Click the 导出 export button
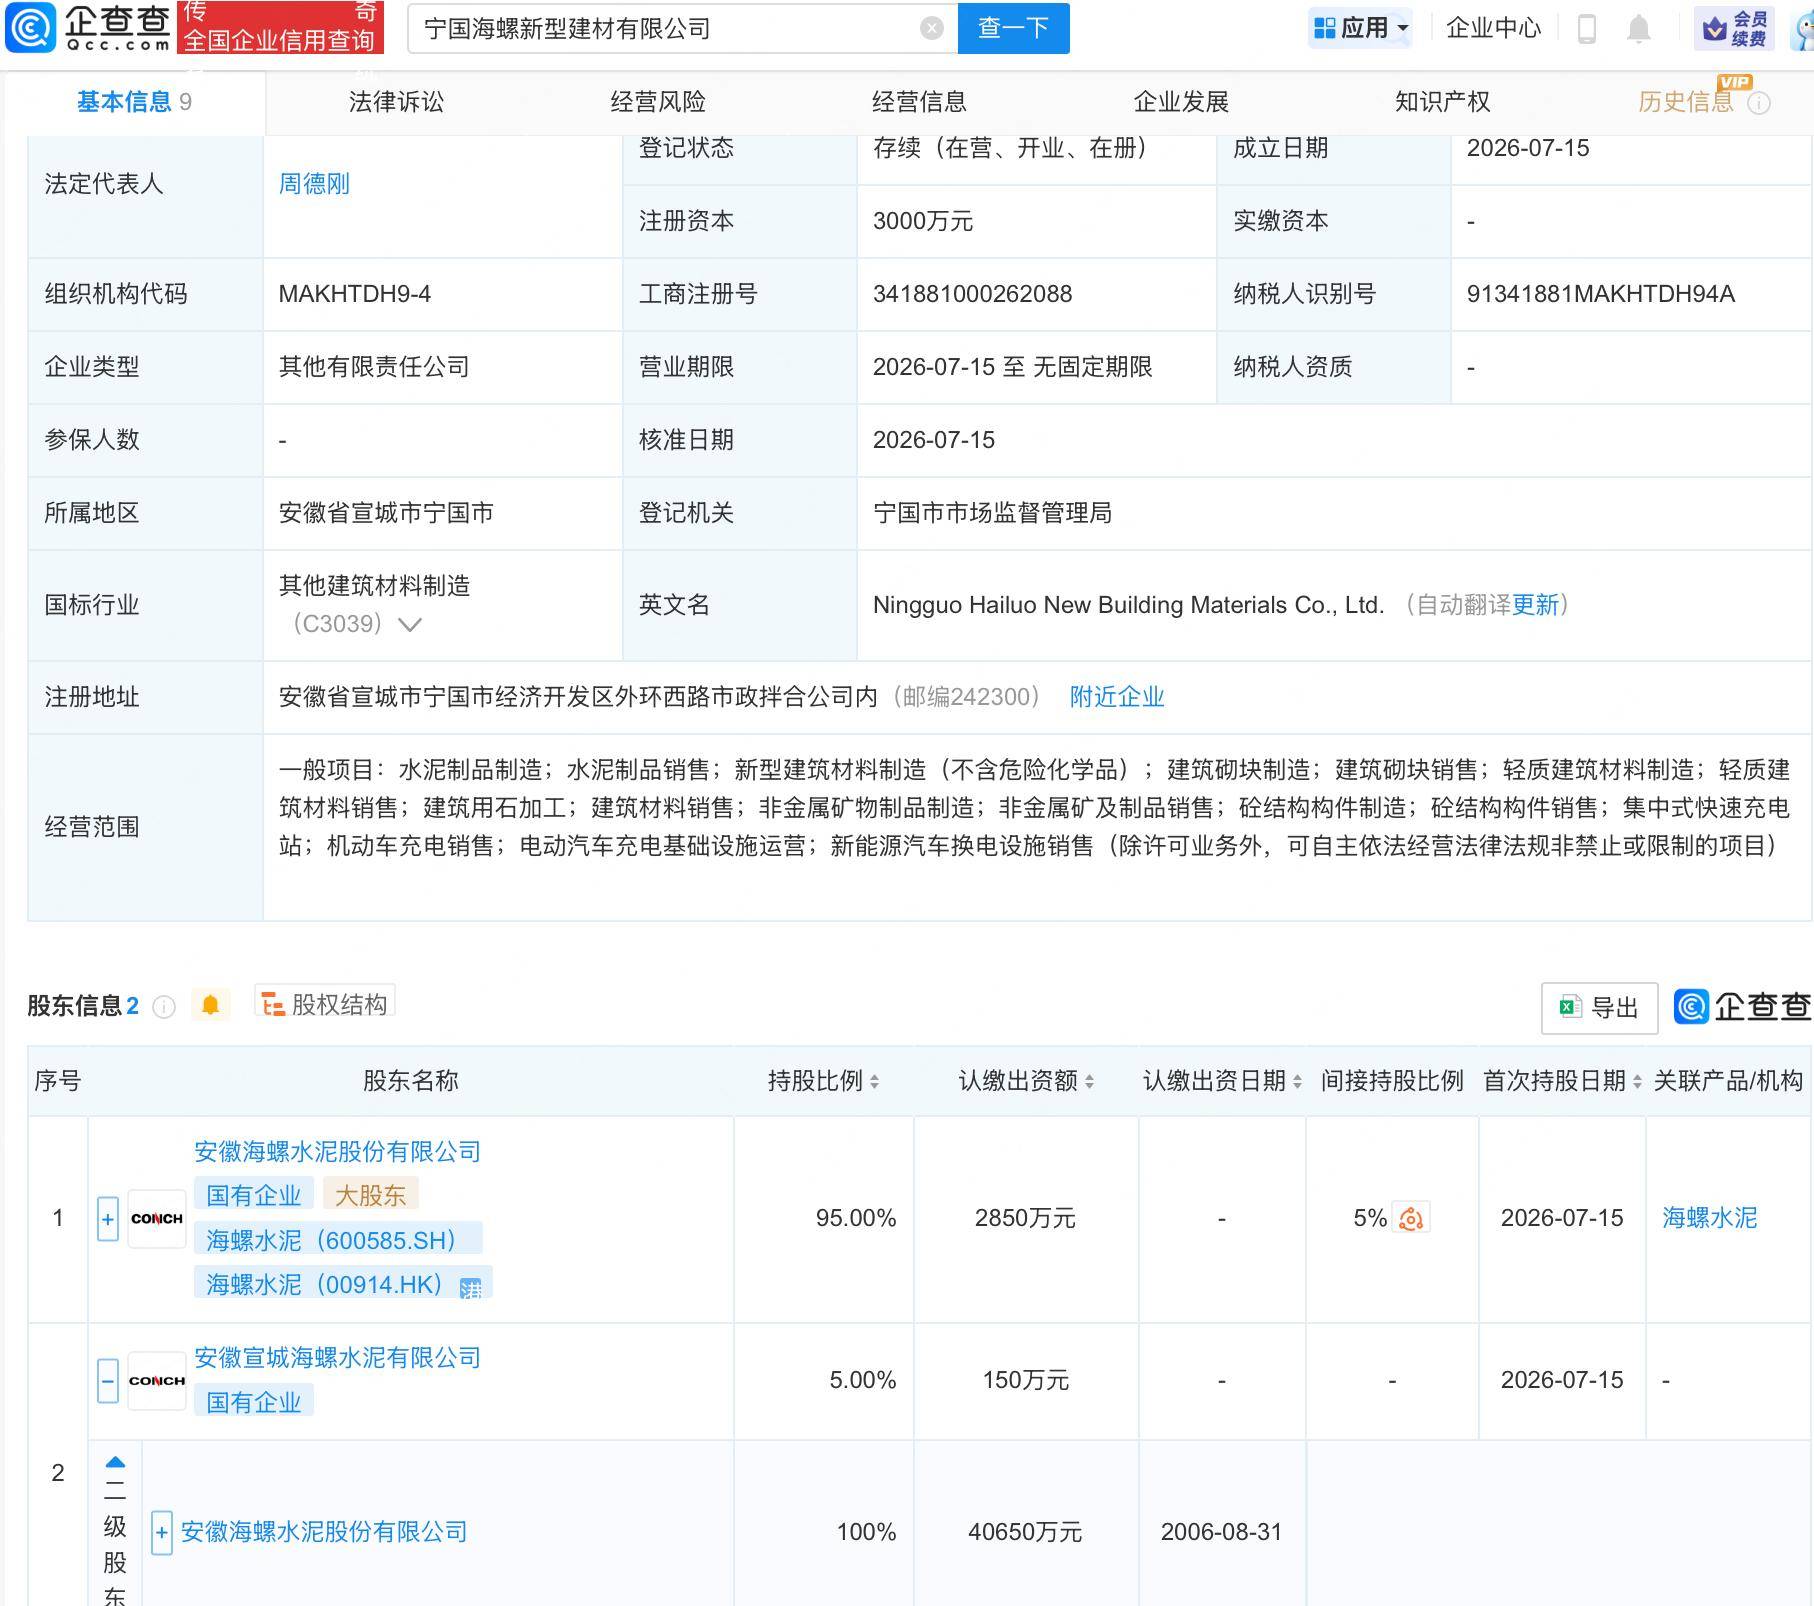 click(1599, 1008)
